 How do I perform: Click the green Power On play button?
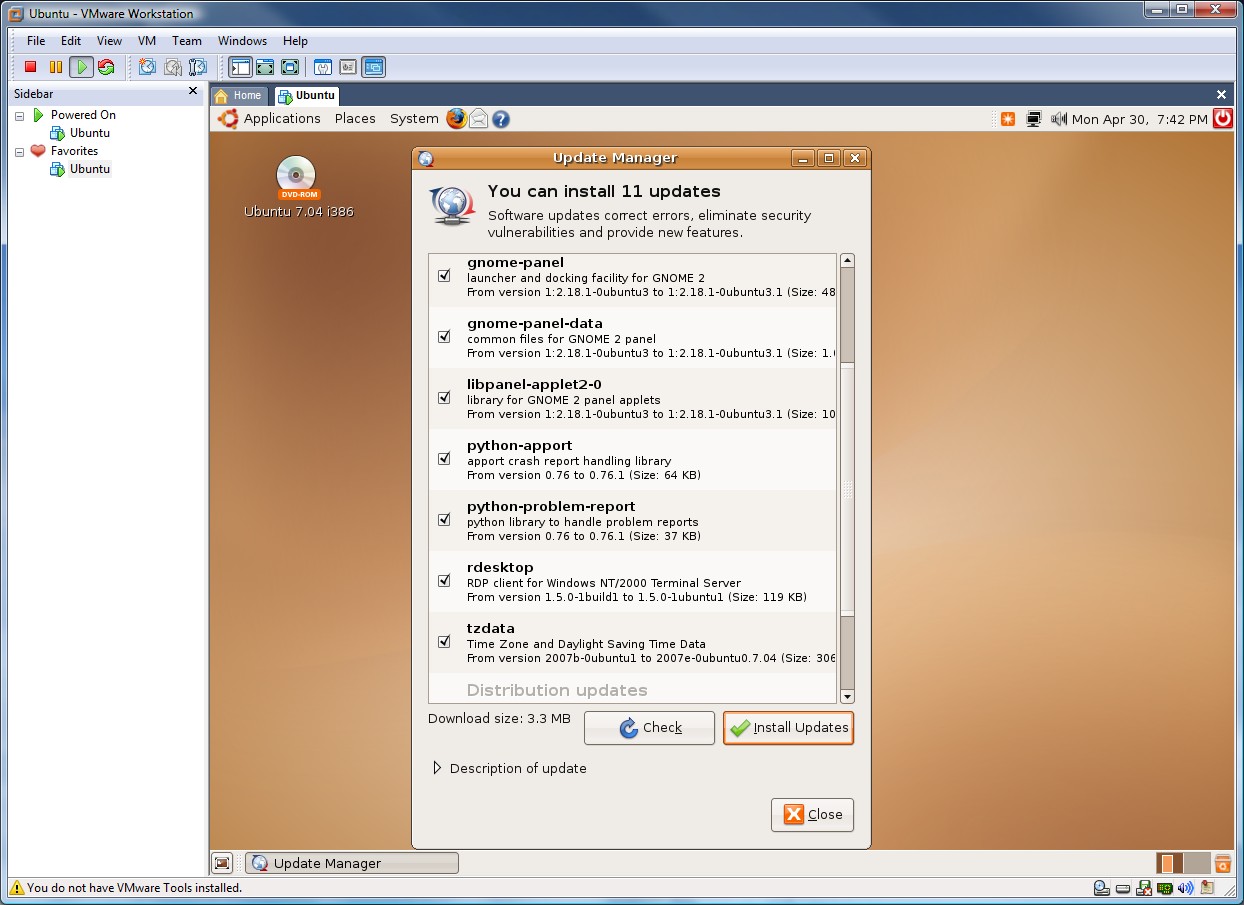click(81, 67)
